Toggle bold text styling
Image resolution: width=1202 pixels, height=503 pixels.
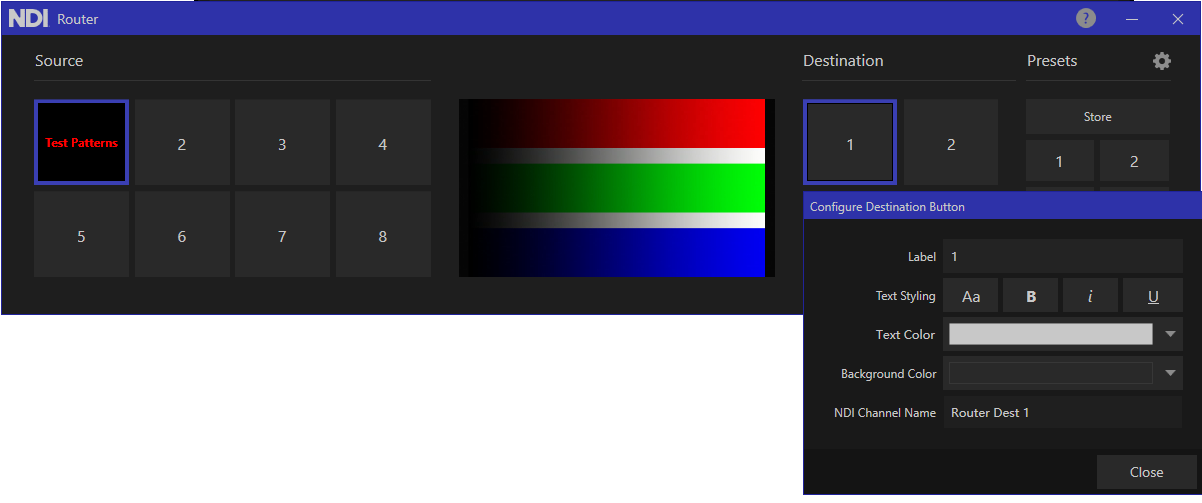pos(1031,296)
